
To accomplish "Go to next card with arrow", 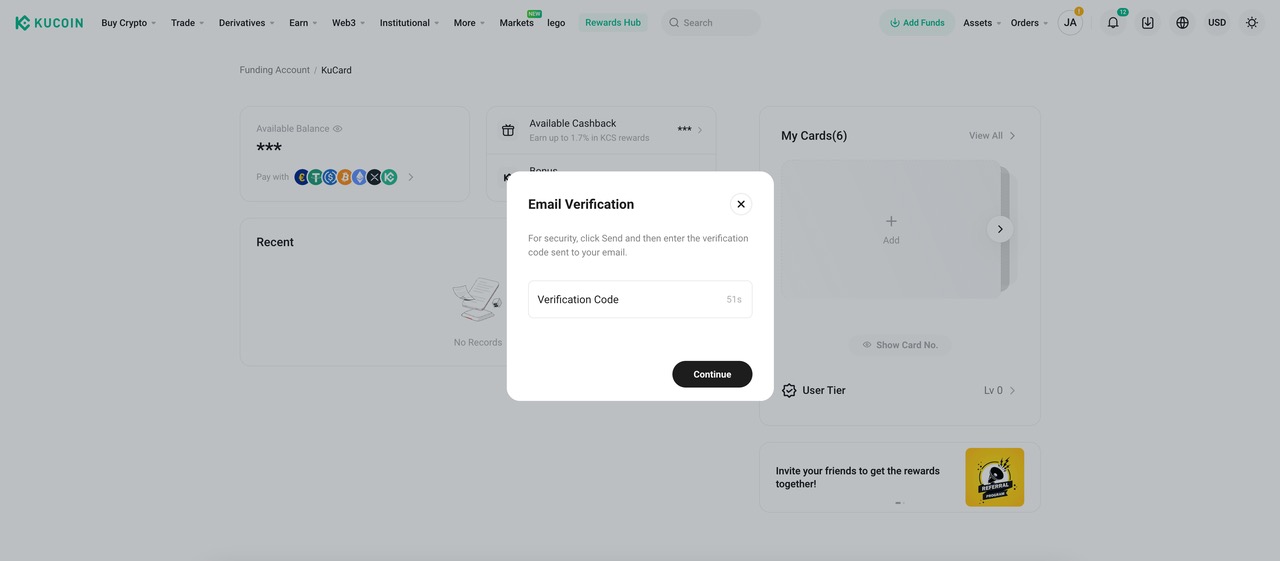I will point(1000,229).
